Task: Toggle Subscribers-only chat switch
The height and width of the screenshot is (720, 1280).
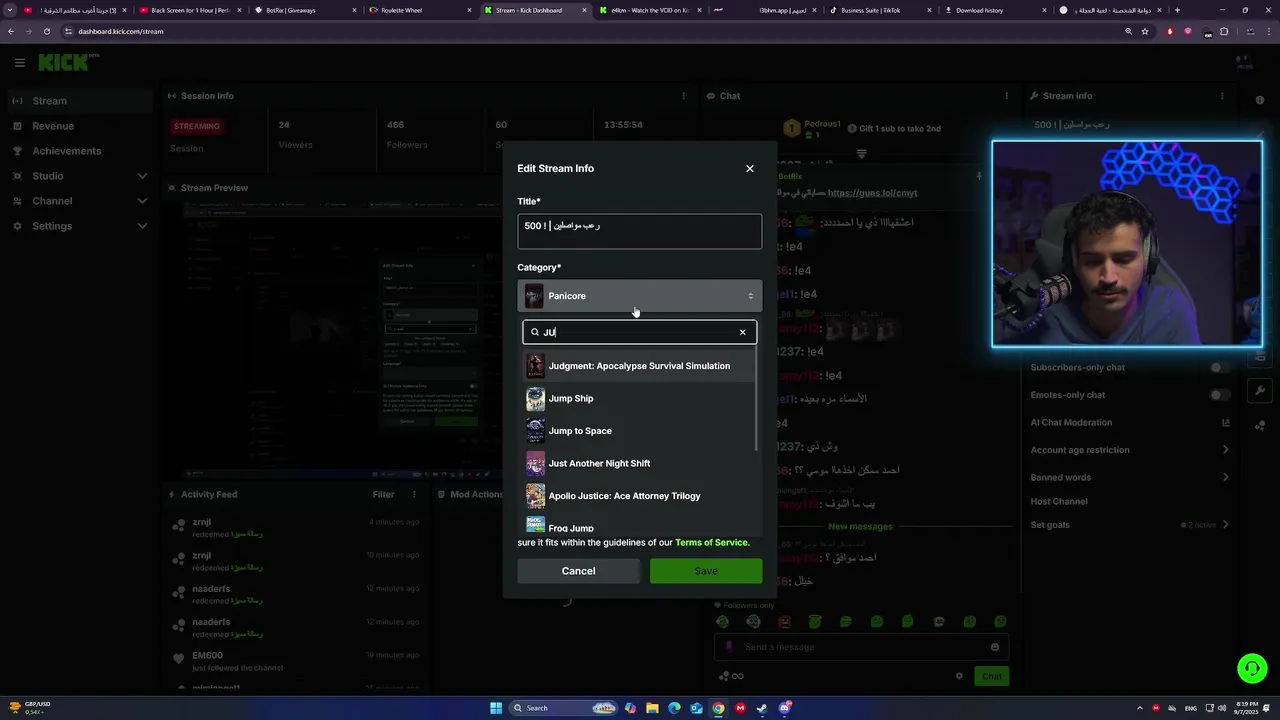Action: (x=1219, y=367)
